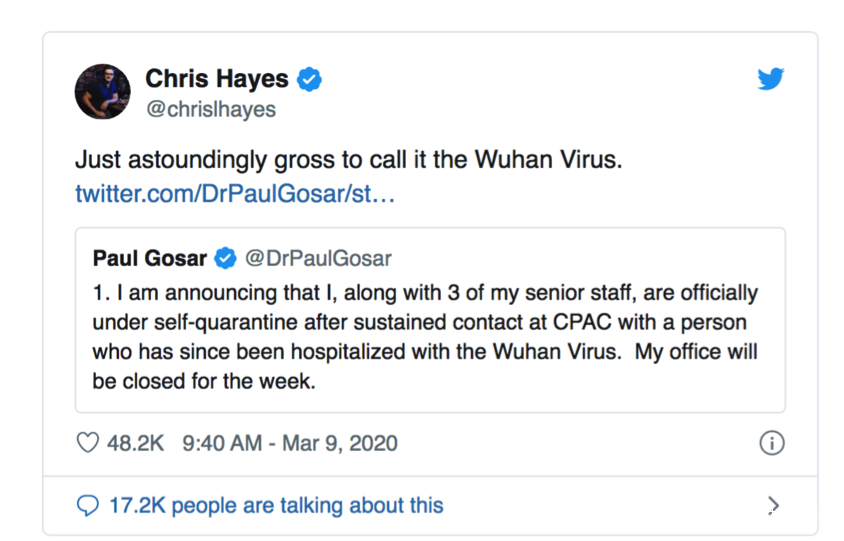Image resolution: width=844 pixels, height=541 pixels.
Task: Open the twitter.com/DrPaulGosar link
Action: (235, 193)
